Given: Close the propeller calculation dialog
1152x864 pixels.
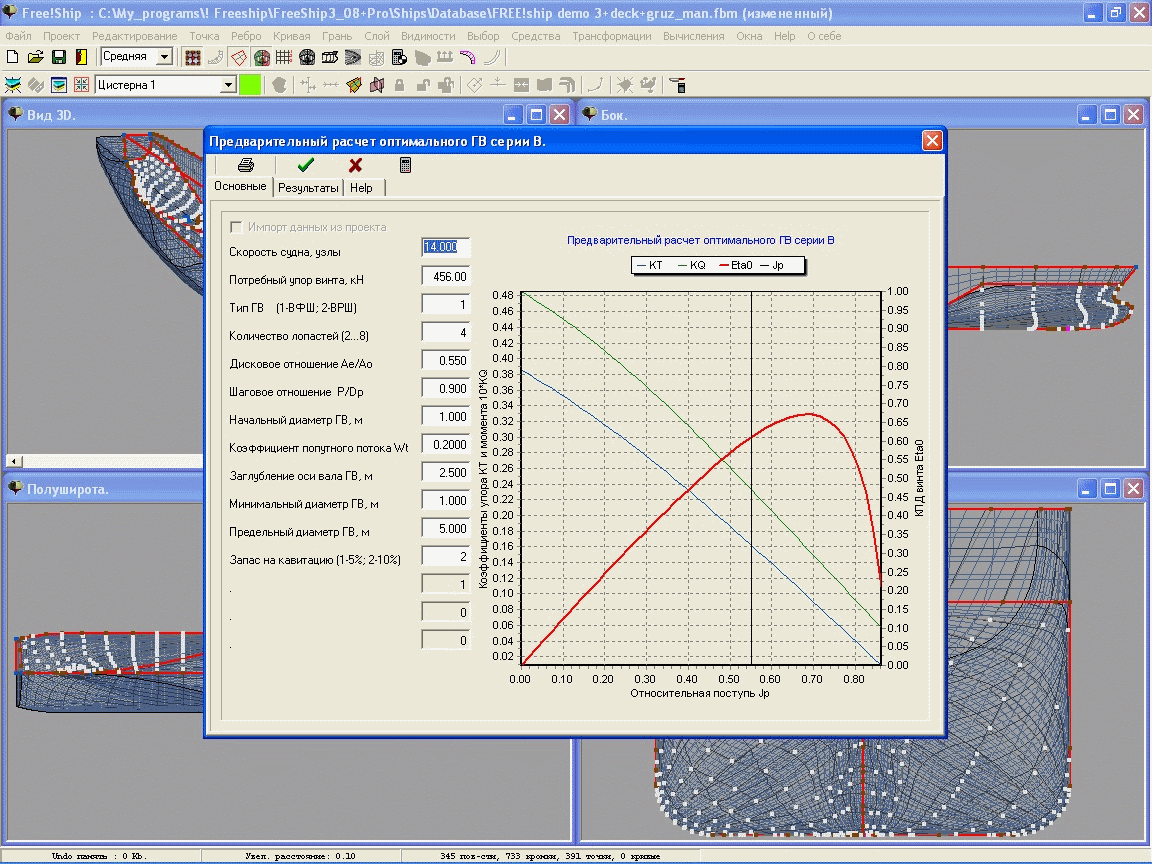Looking at the screenshot, I should tap(932, 140).
